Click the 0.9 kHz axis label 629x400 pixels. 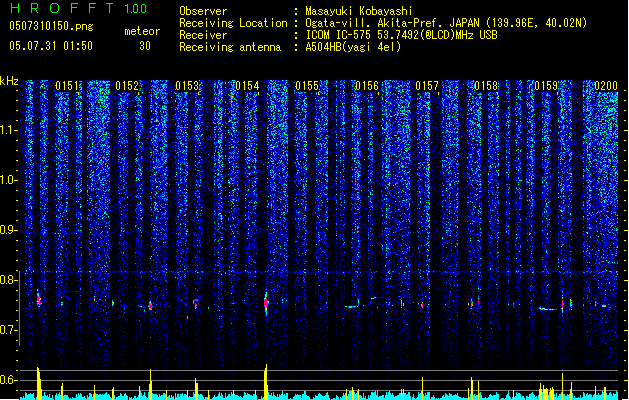tap(9, 230)
